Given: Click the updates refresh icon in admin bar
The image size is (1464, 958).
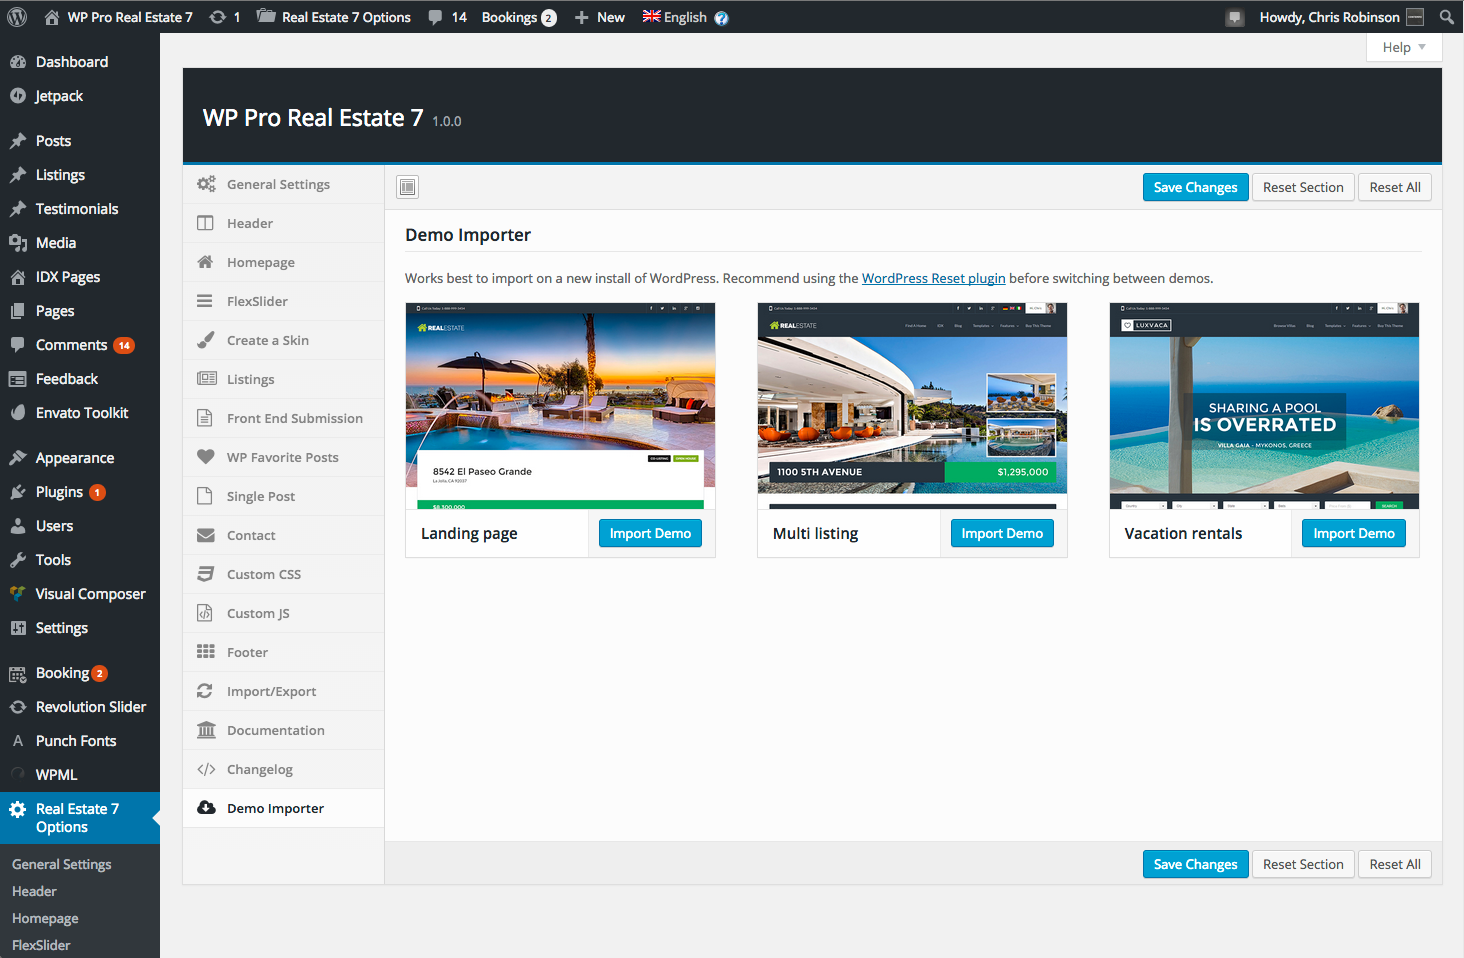Looking at the screenshot, I should [x=217, y=17].
